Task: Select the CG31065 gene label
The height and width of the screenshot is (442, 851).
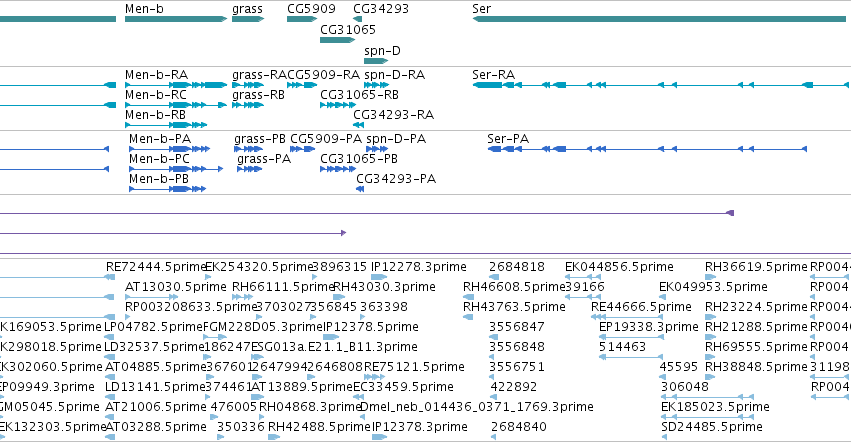Action: 348,29
